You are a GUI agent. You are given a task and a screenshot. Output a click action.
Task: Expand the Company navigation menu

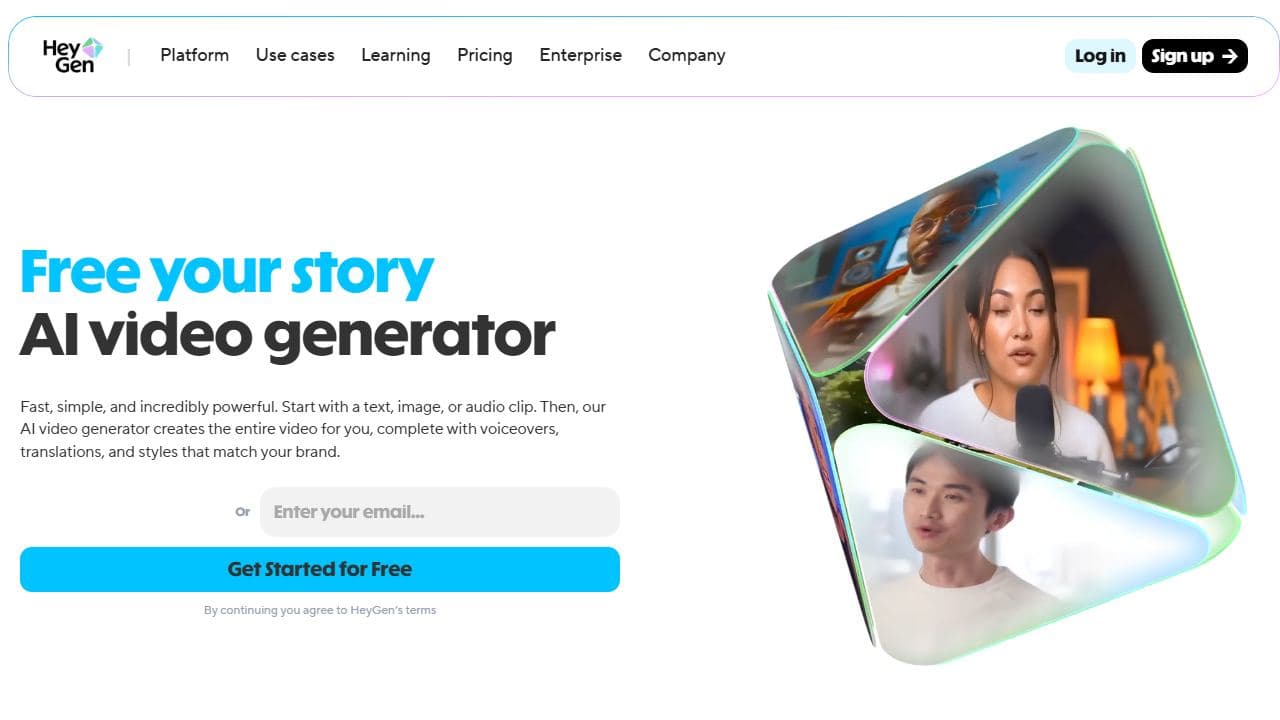click(x=687, y=55)
